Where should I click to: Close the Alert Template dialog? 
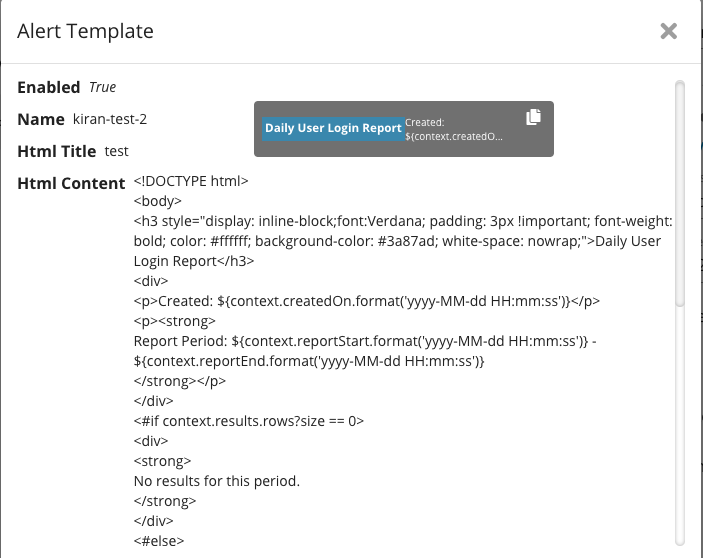(x=668, y=31)
